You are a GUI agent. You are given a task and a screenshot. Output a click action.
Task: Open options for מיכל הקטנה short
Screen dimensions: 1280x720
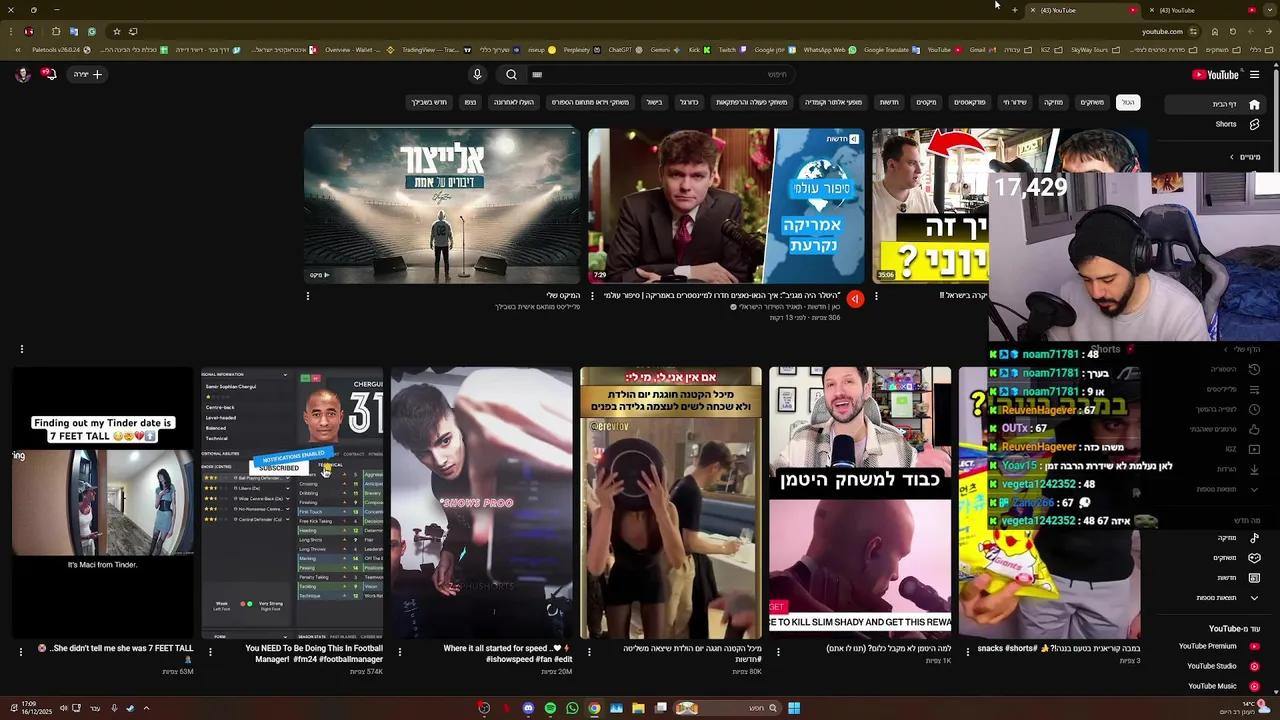[x=589, y=651]
